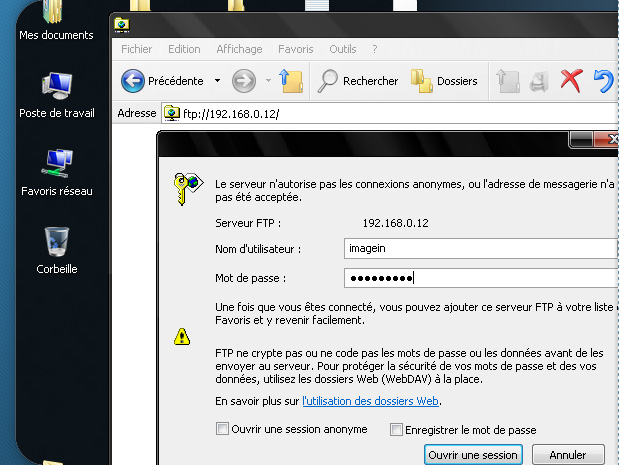
Task: Click the key icon in login dialog
Action: pyautogui.click(x=188, y=189)
